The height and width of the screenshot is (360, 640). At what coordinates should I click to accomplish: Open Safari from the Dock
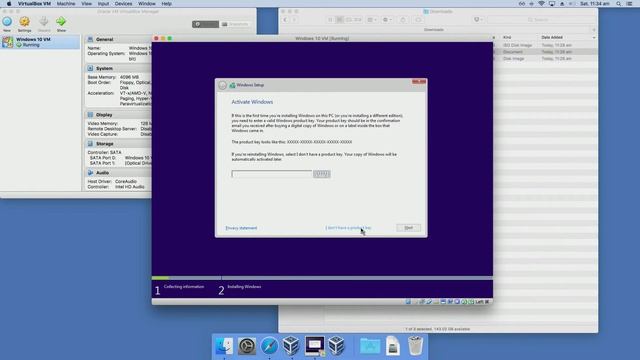pos(269,346)
